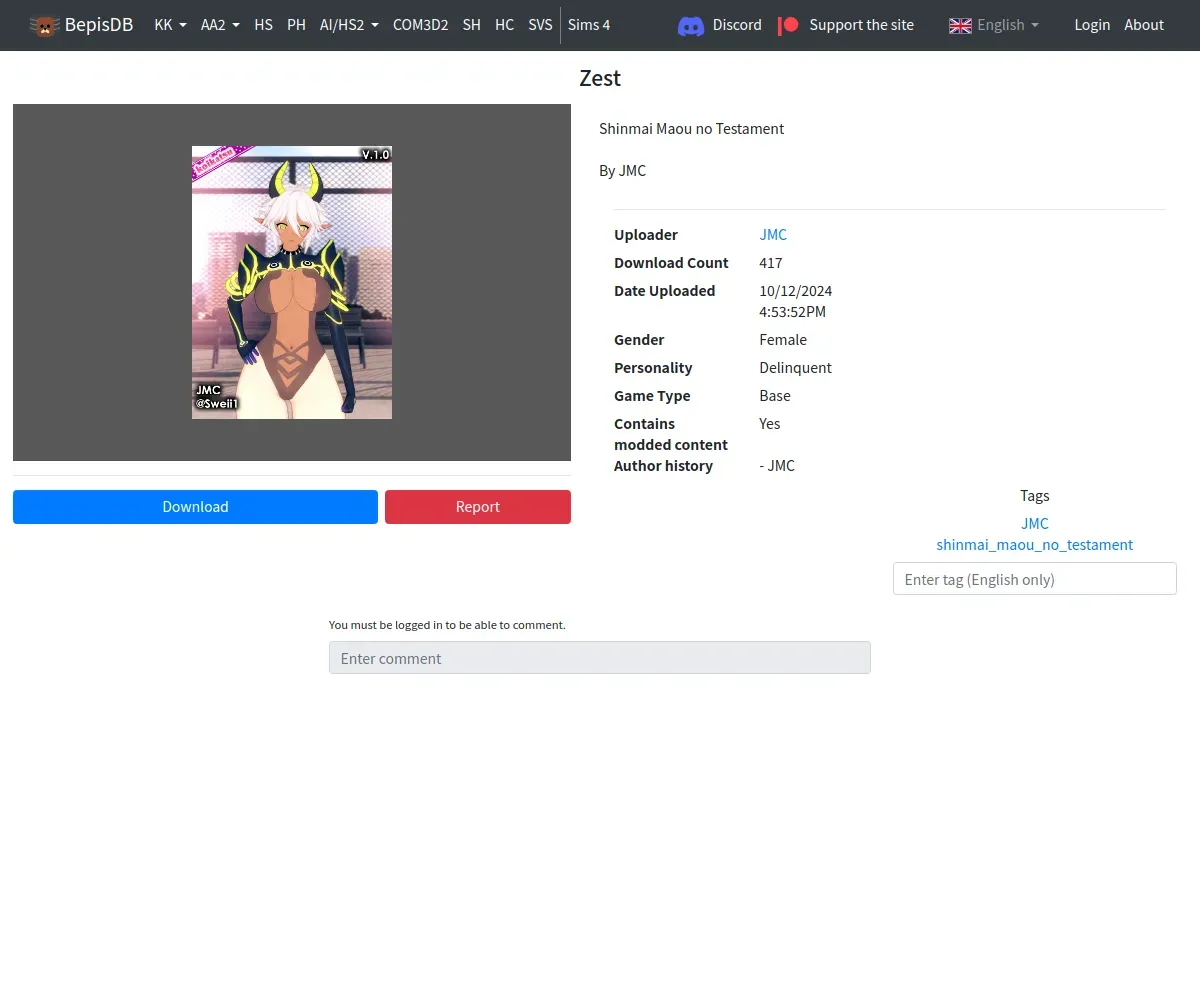The height and width of the screenshot is (1000, 1200).
Task: Click the BepisDB mascot logo icon
Action: (44, 25)
